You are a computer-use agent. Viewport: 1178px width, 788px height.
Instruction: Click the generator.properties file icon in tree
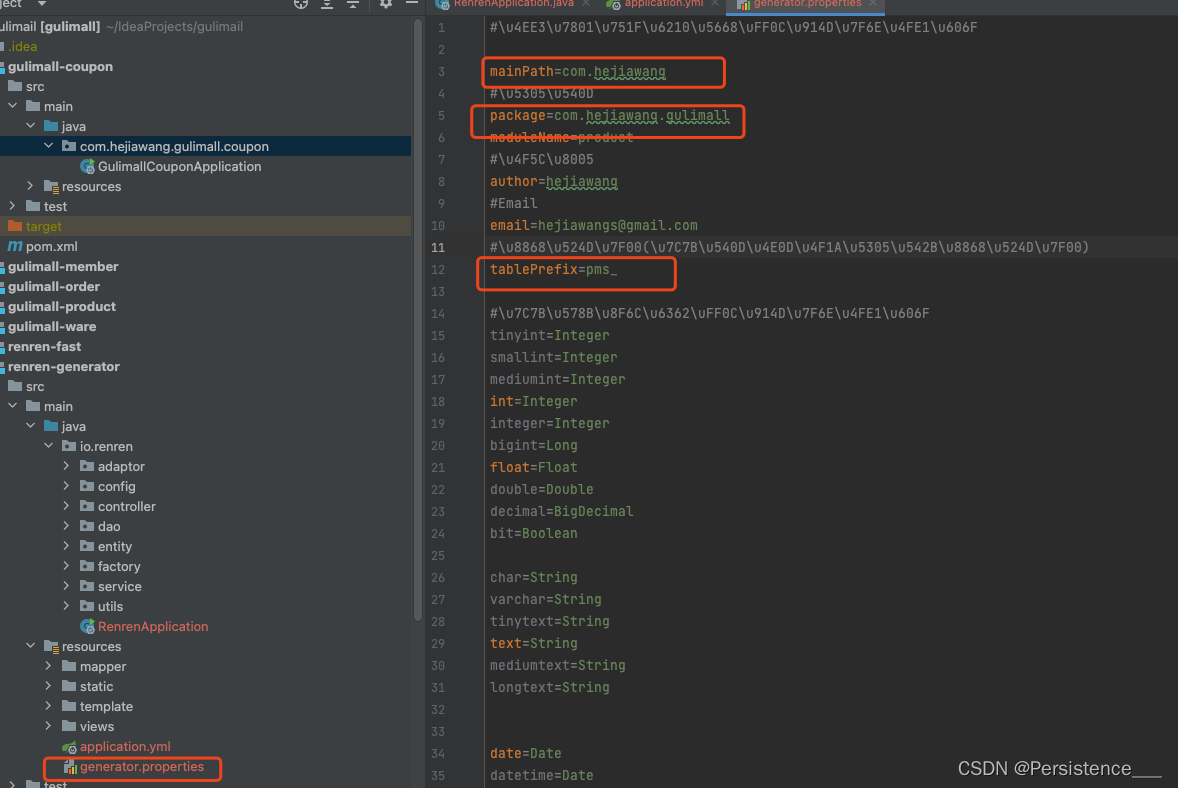(x=69, y=767)
